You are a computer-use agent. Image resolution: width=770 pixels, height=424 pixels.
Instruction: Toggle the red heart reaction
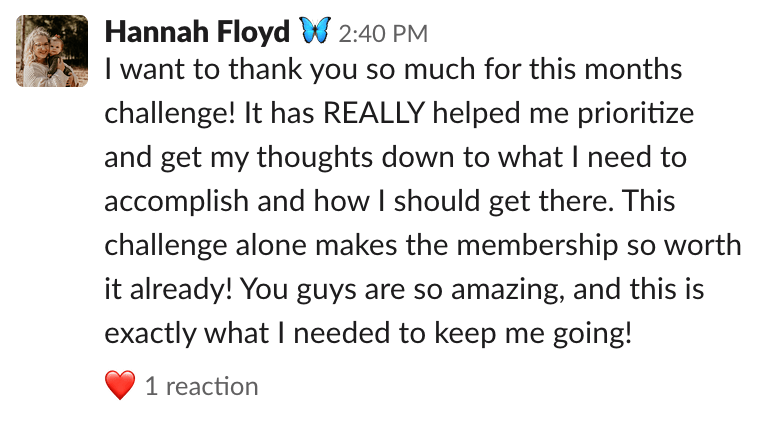(x=120, y=385)
